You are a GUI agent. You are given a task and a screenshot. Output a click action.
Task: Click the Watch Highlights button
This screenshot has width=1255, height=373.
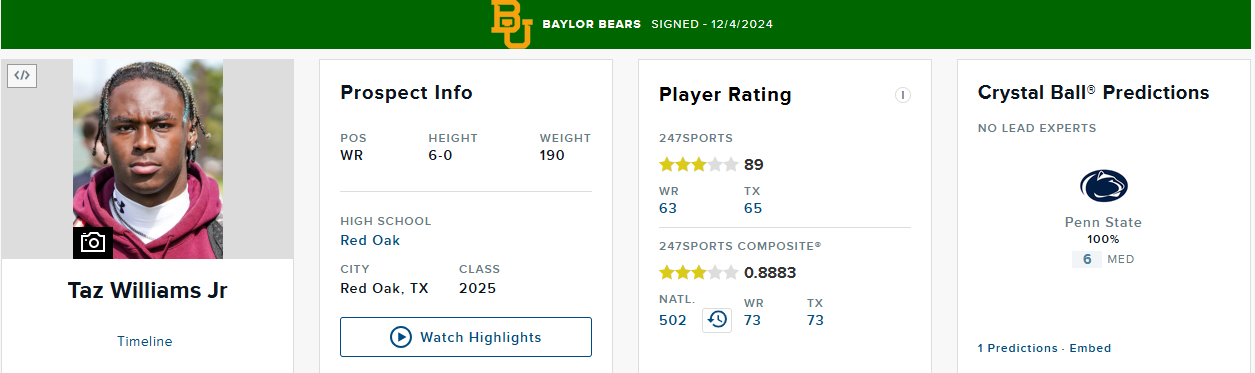coord(466,337)
